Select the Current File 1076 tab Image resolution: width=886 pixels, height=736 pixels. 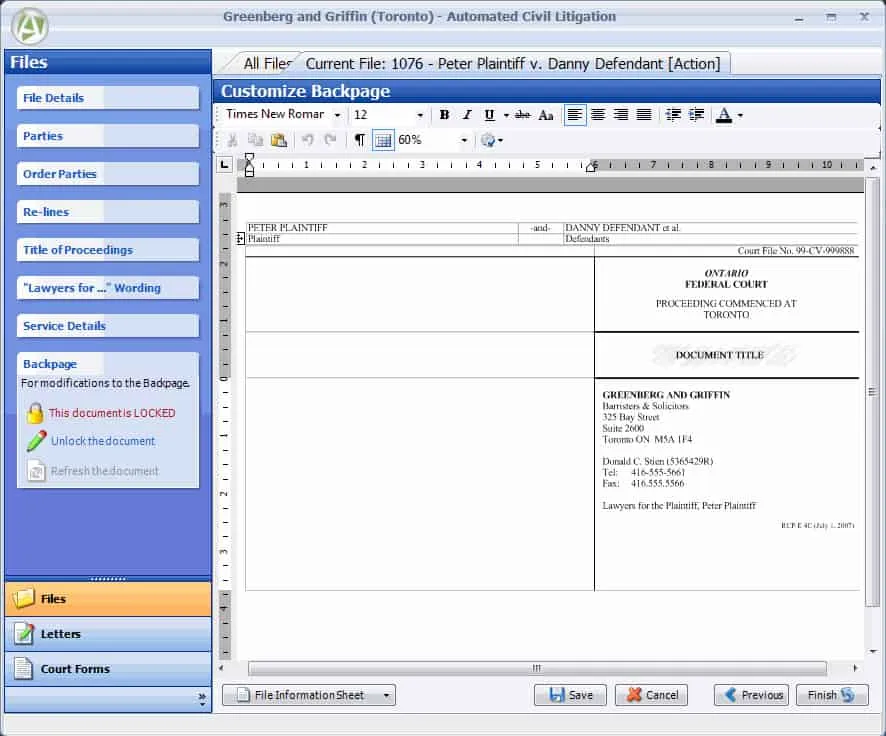point(513,64)
